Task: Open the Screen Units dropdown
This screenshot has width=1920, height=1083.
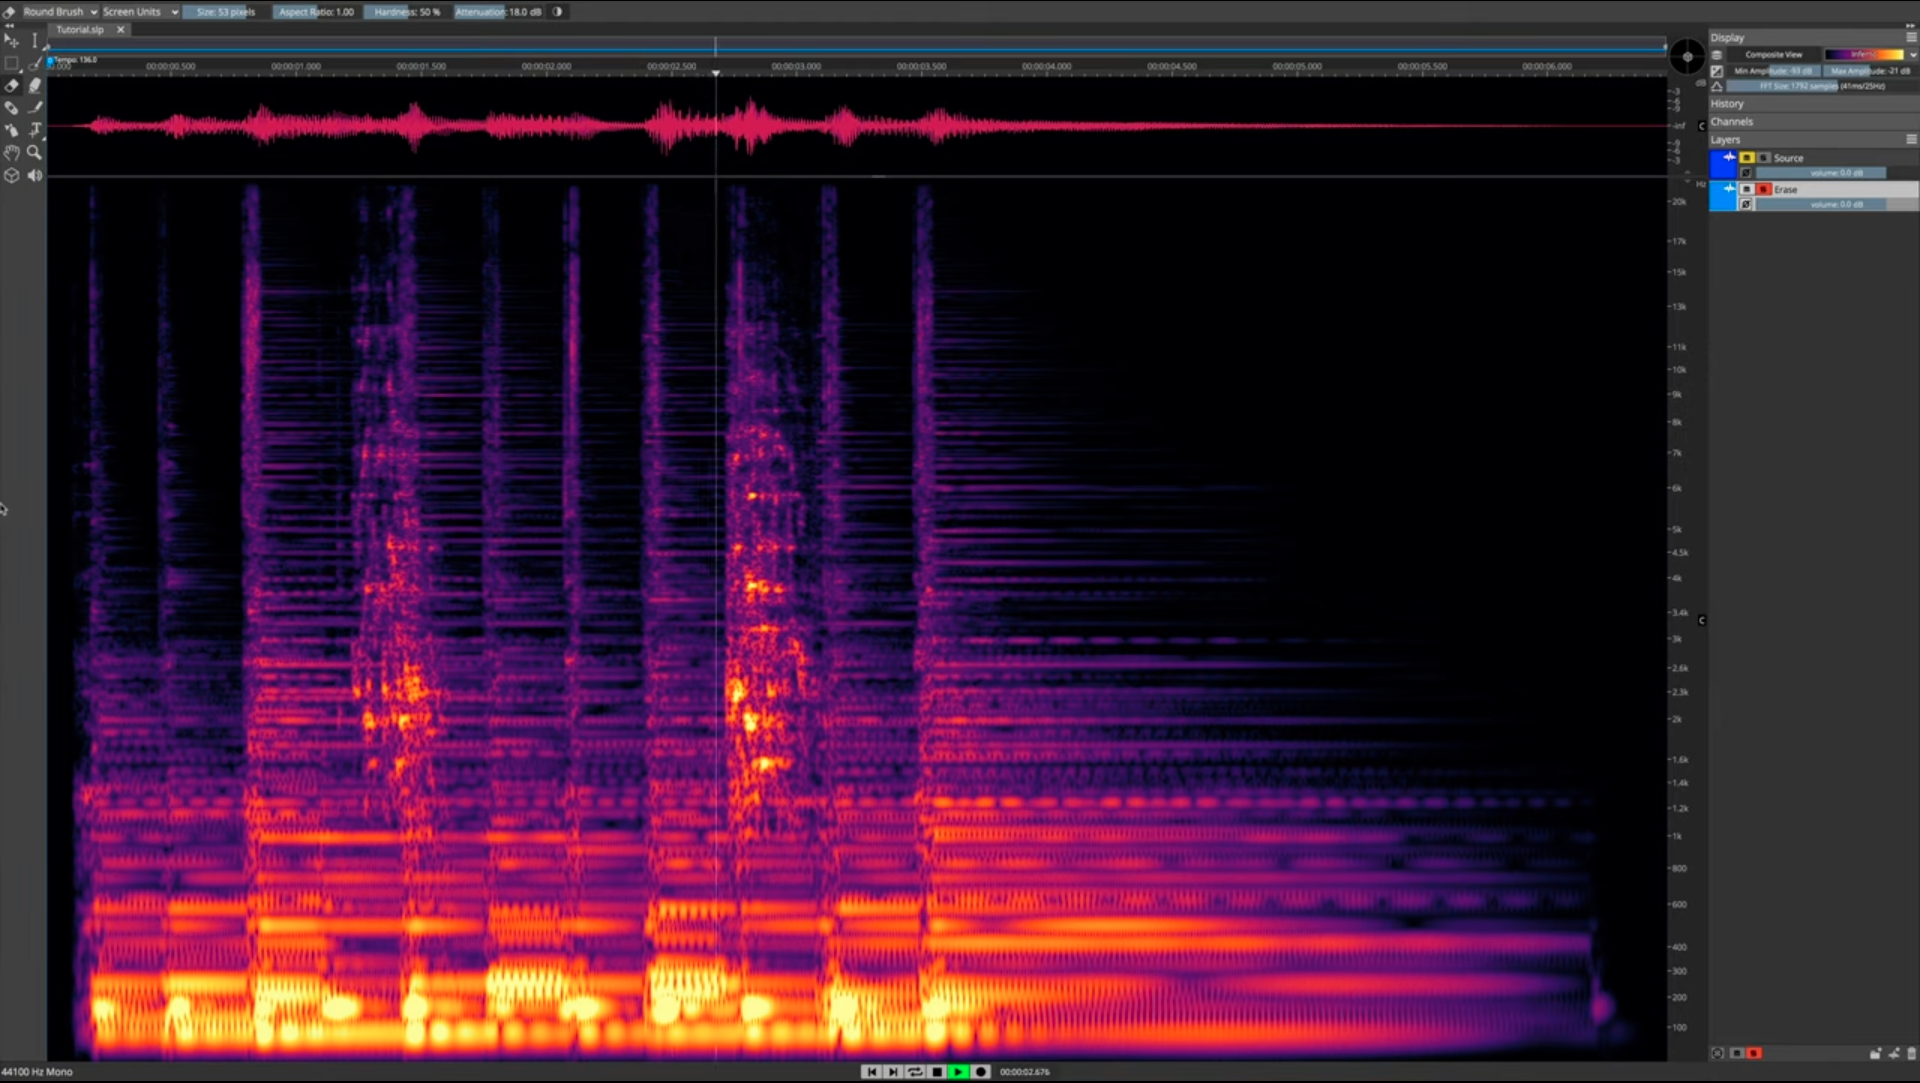Action: (x=140, y=12)
